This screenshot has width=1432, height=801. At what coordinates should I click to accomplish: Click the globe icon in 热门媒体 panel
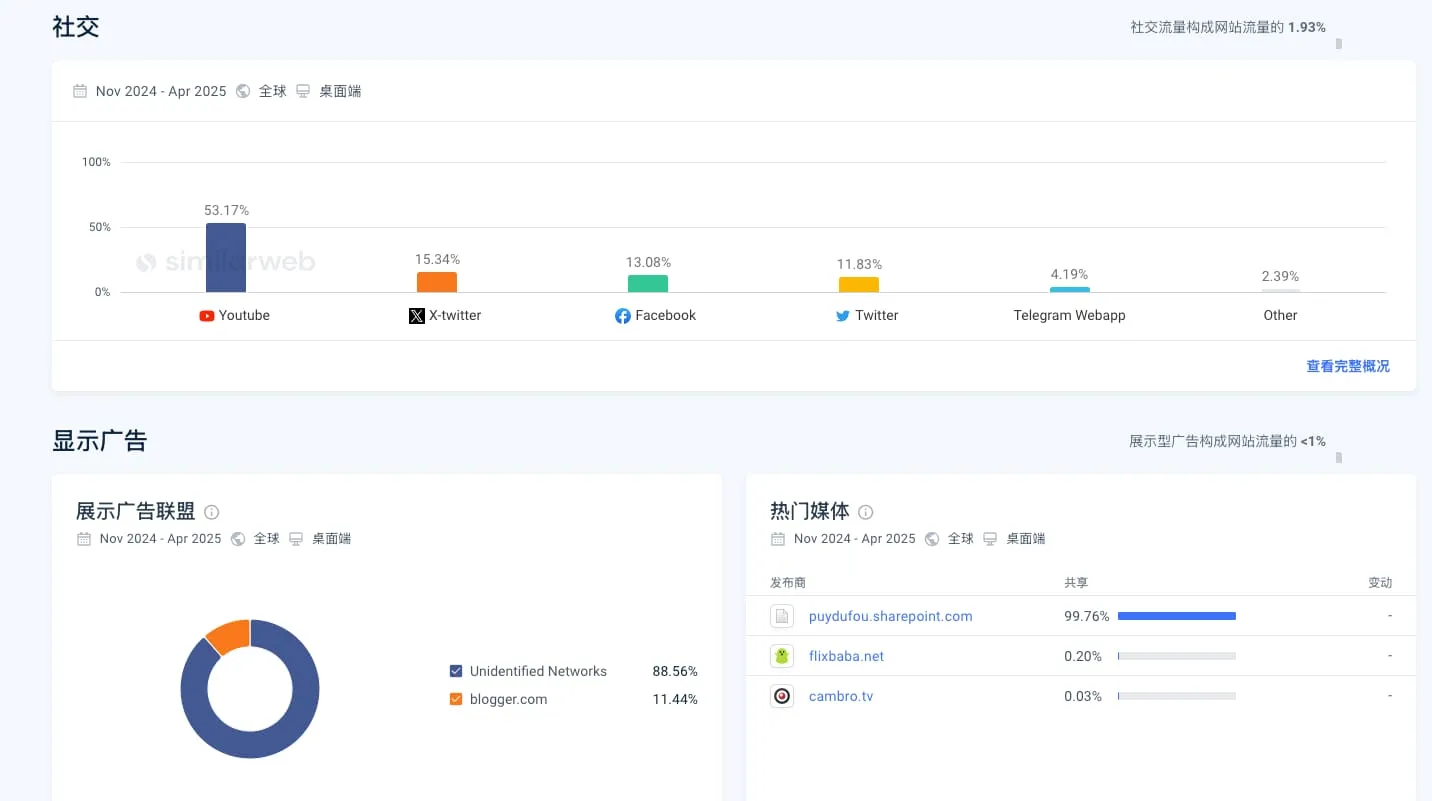click(x=932, y=539)
